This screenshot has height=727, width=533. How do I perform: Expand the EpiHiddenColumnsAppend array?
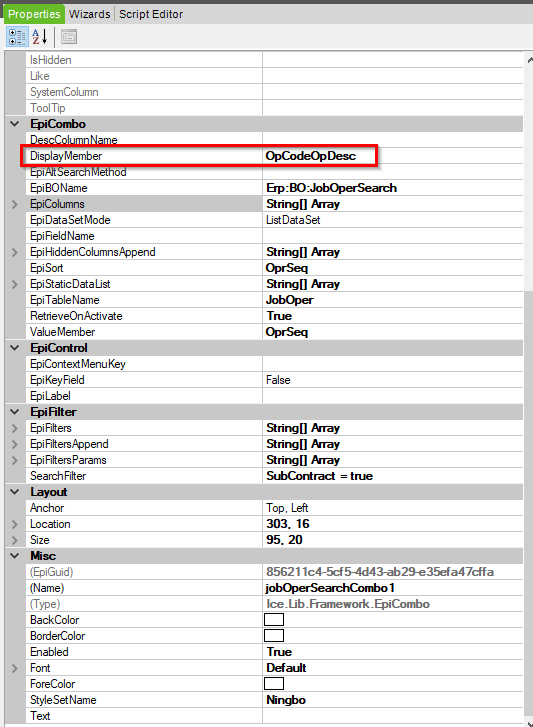tap(15, 252)
